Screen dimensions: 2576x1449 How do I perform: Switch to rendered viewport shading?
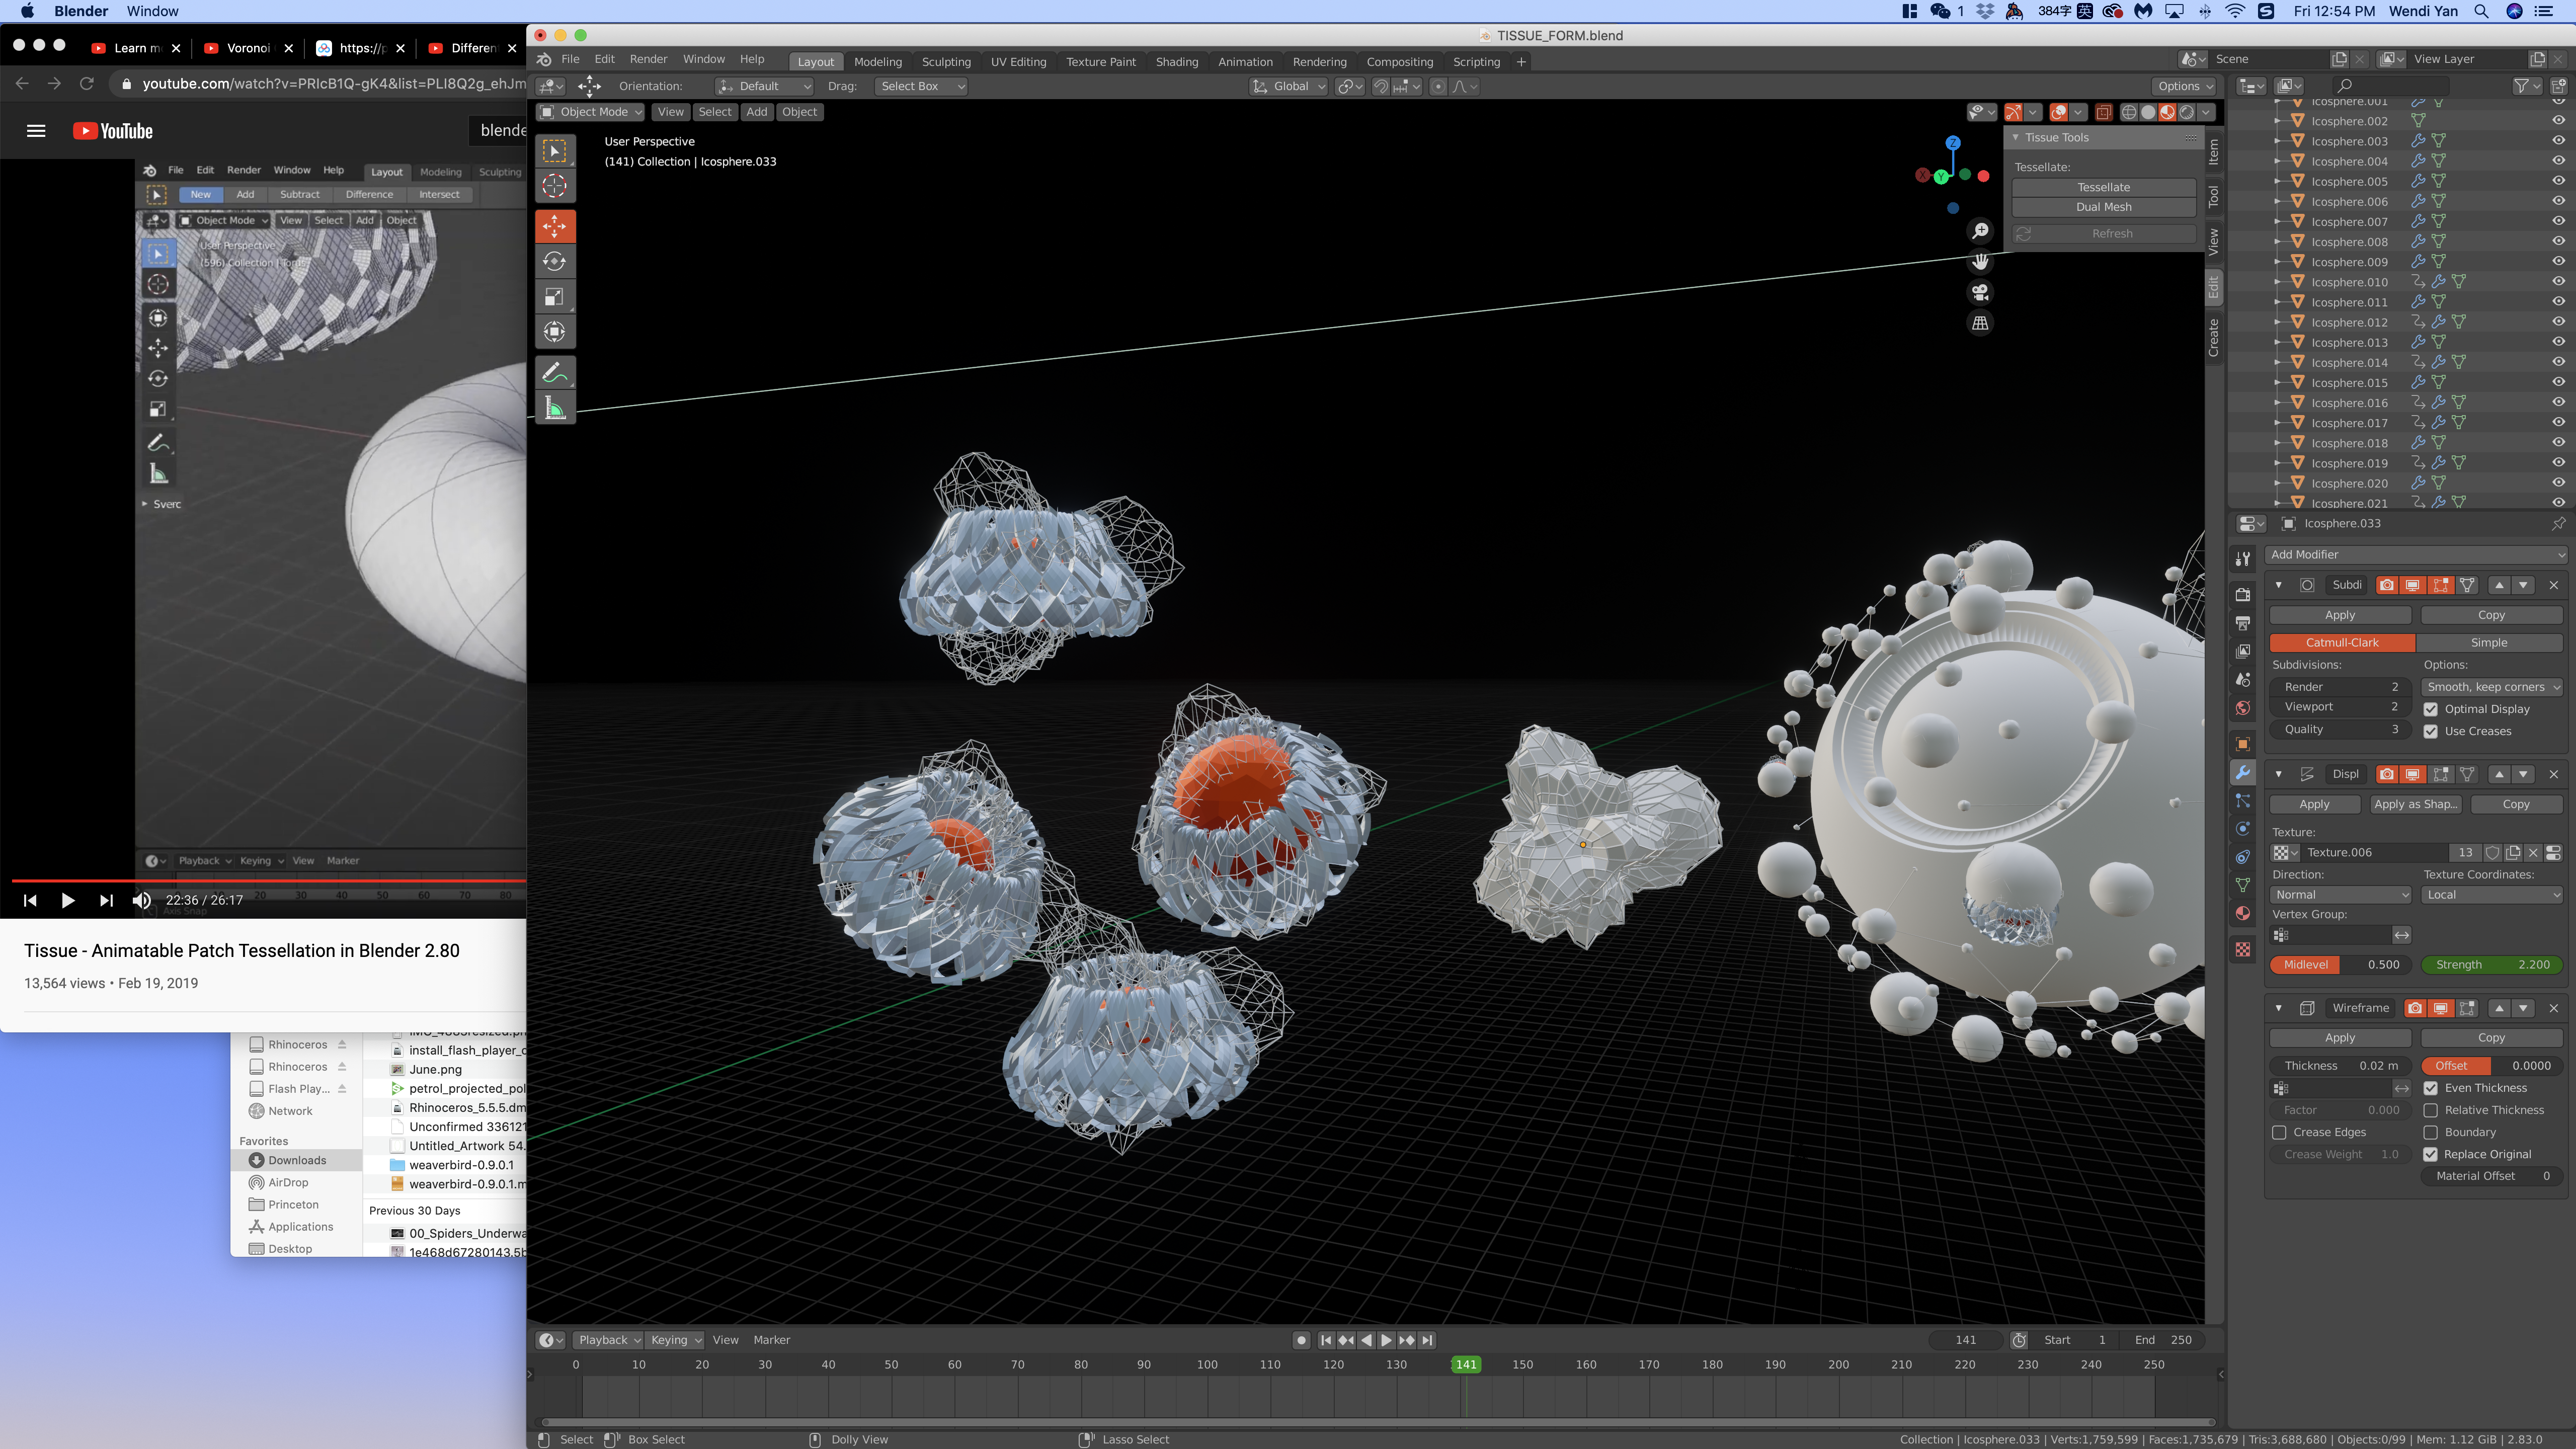click(2186, 112)
